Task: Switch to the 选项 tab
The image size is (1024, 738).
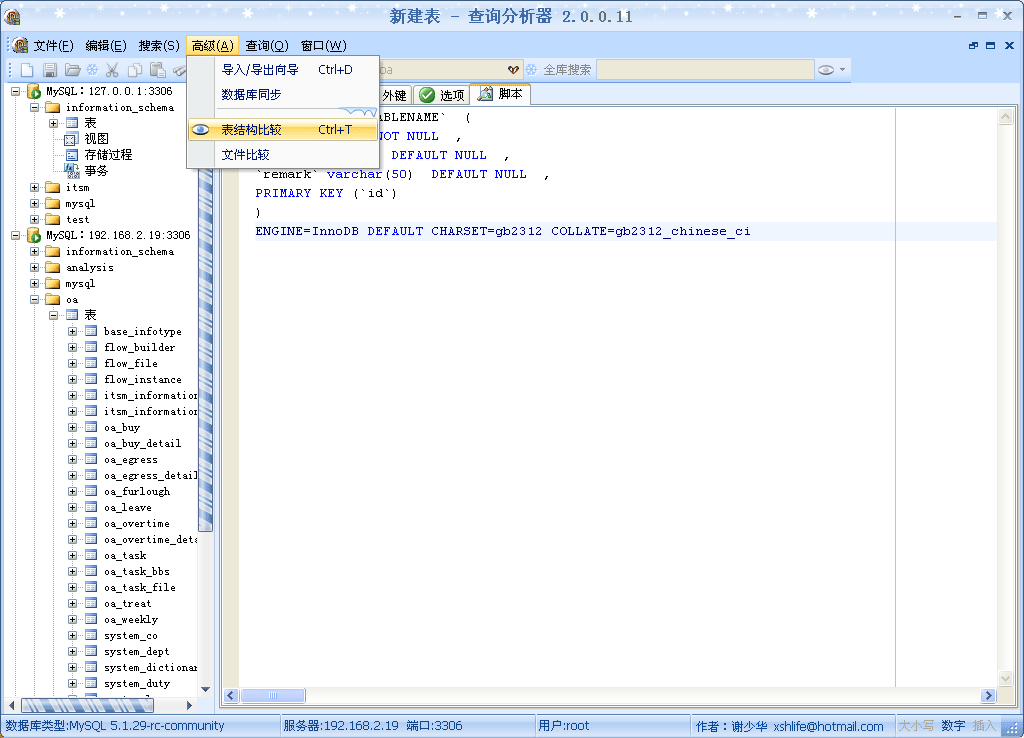Action: 443,95
